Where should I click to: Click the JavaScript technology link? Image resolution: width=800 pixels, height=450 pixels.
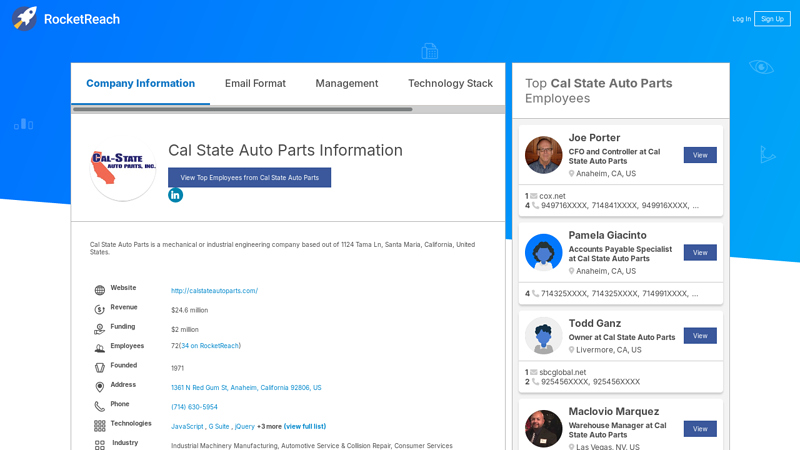tap(187, 427)
